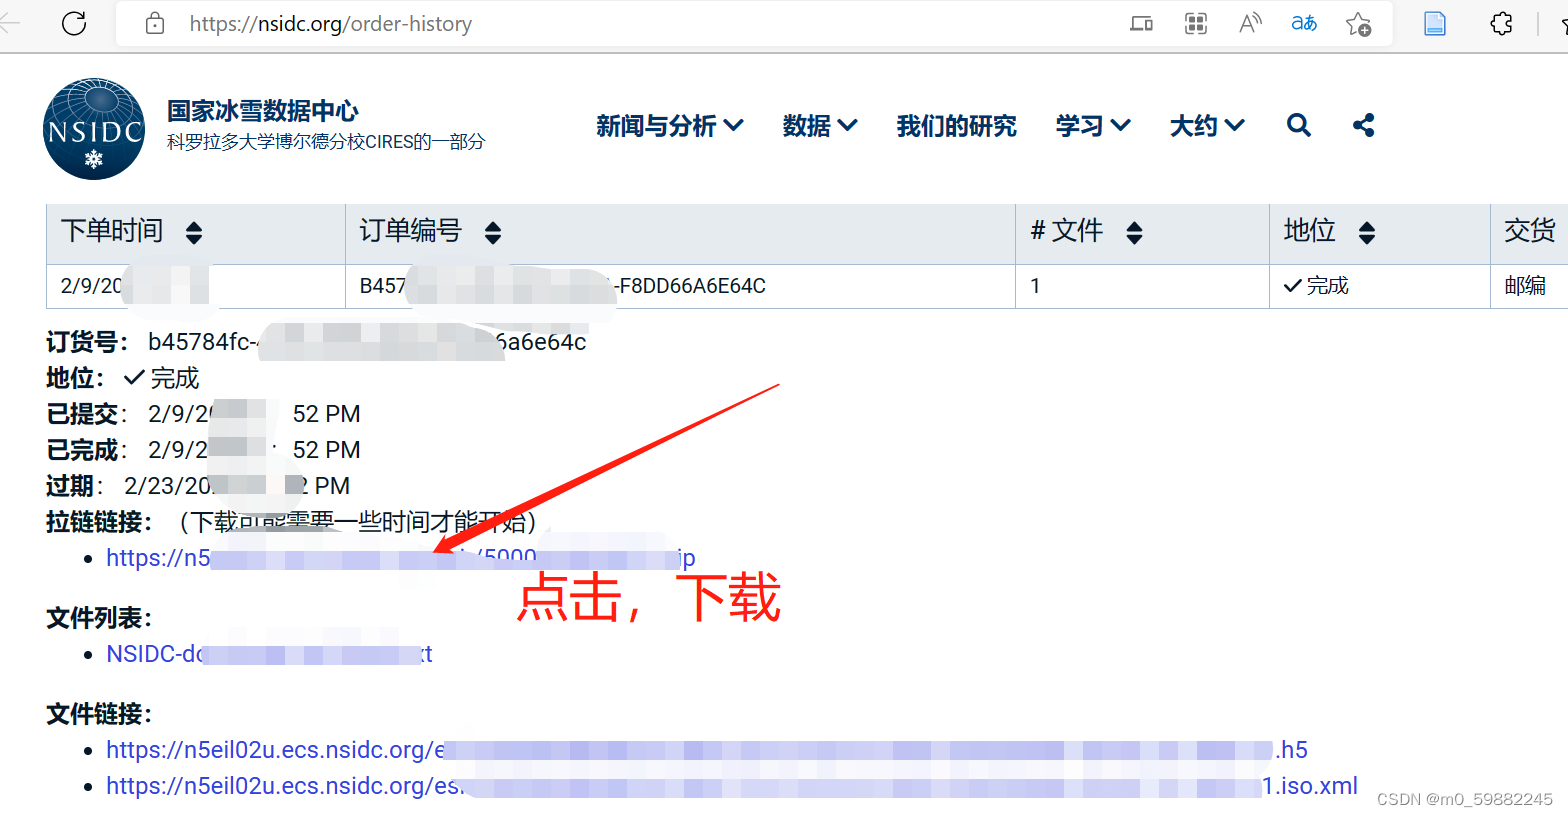The height and width of the screenshot is (817, 1568).
Task: Click the share icon in navigation
Action: pos(1363,125)
